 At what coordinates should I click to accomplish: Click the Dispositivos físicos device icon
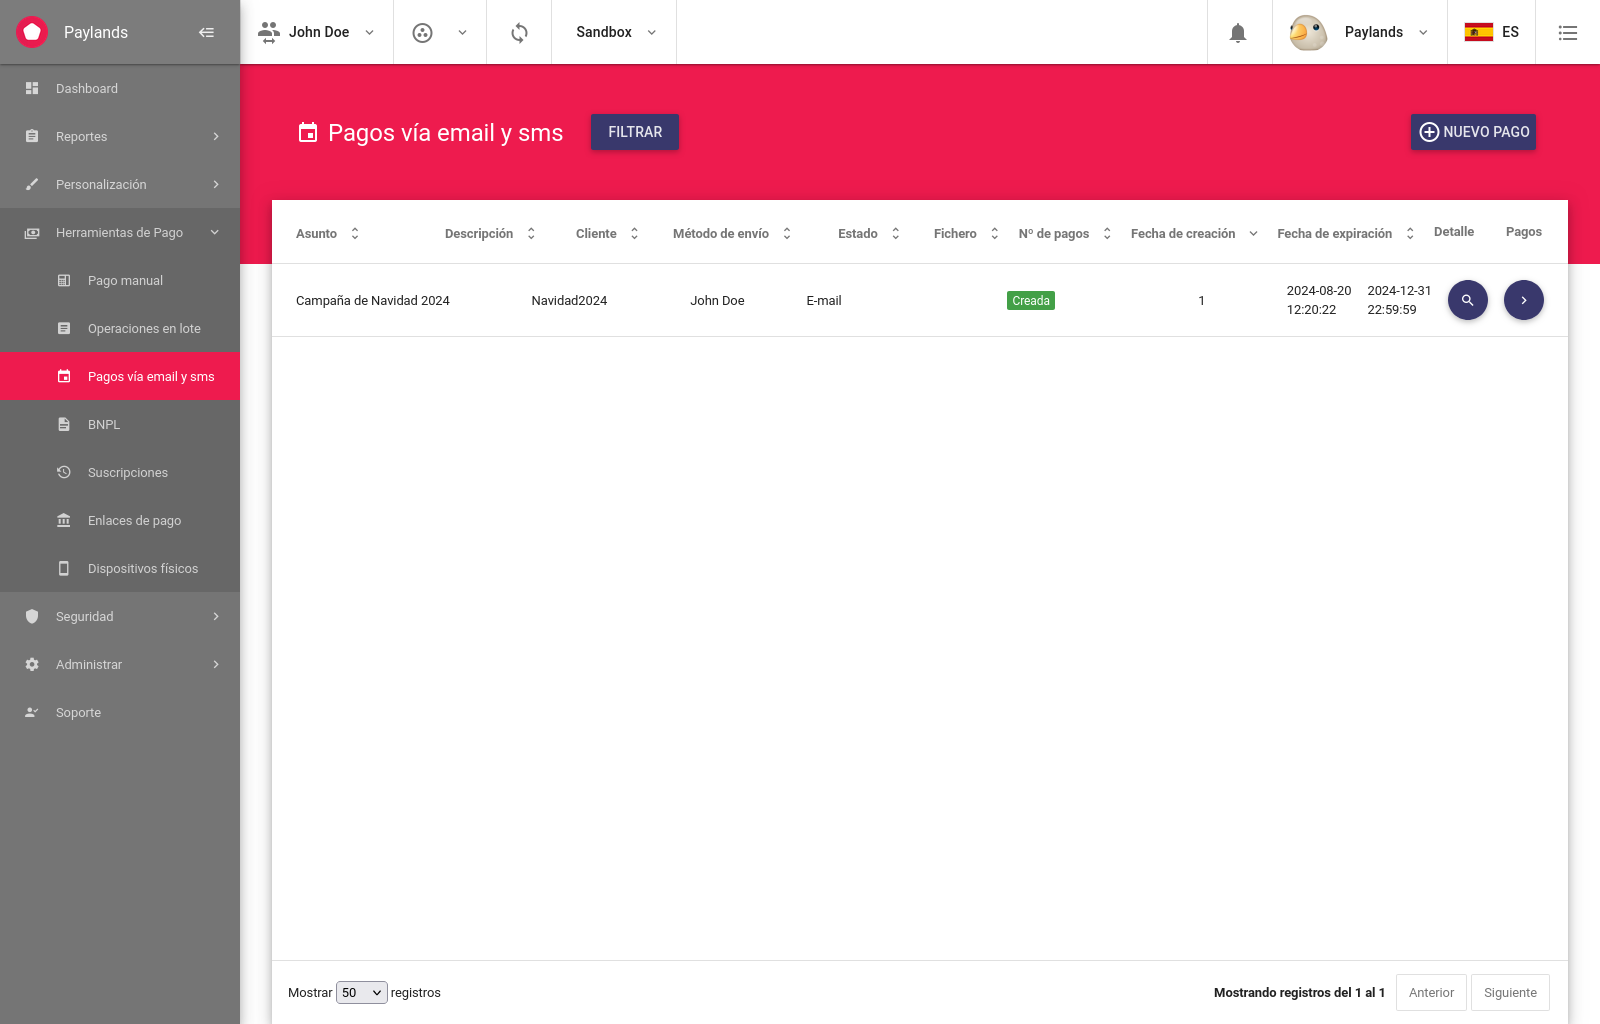64,568
